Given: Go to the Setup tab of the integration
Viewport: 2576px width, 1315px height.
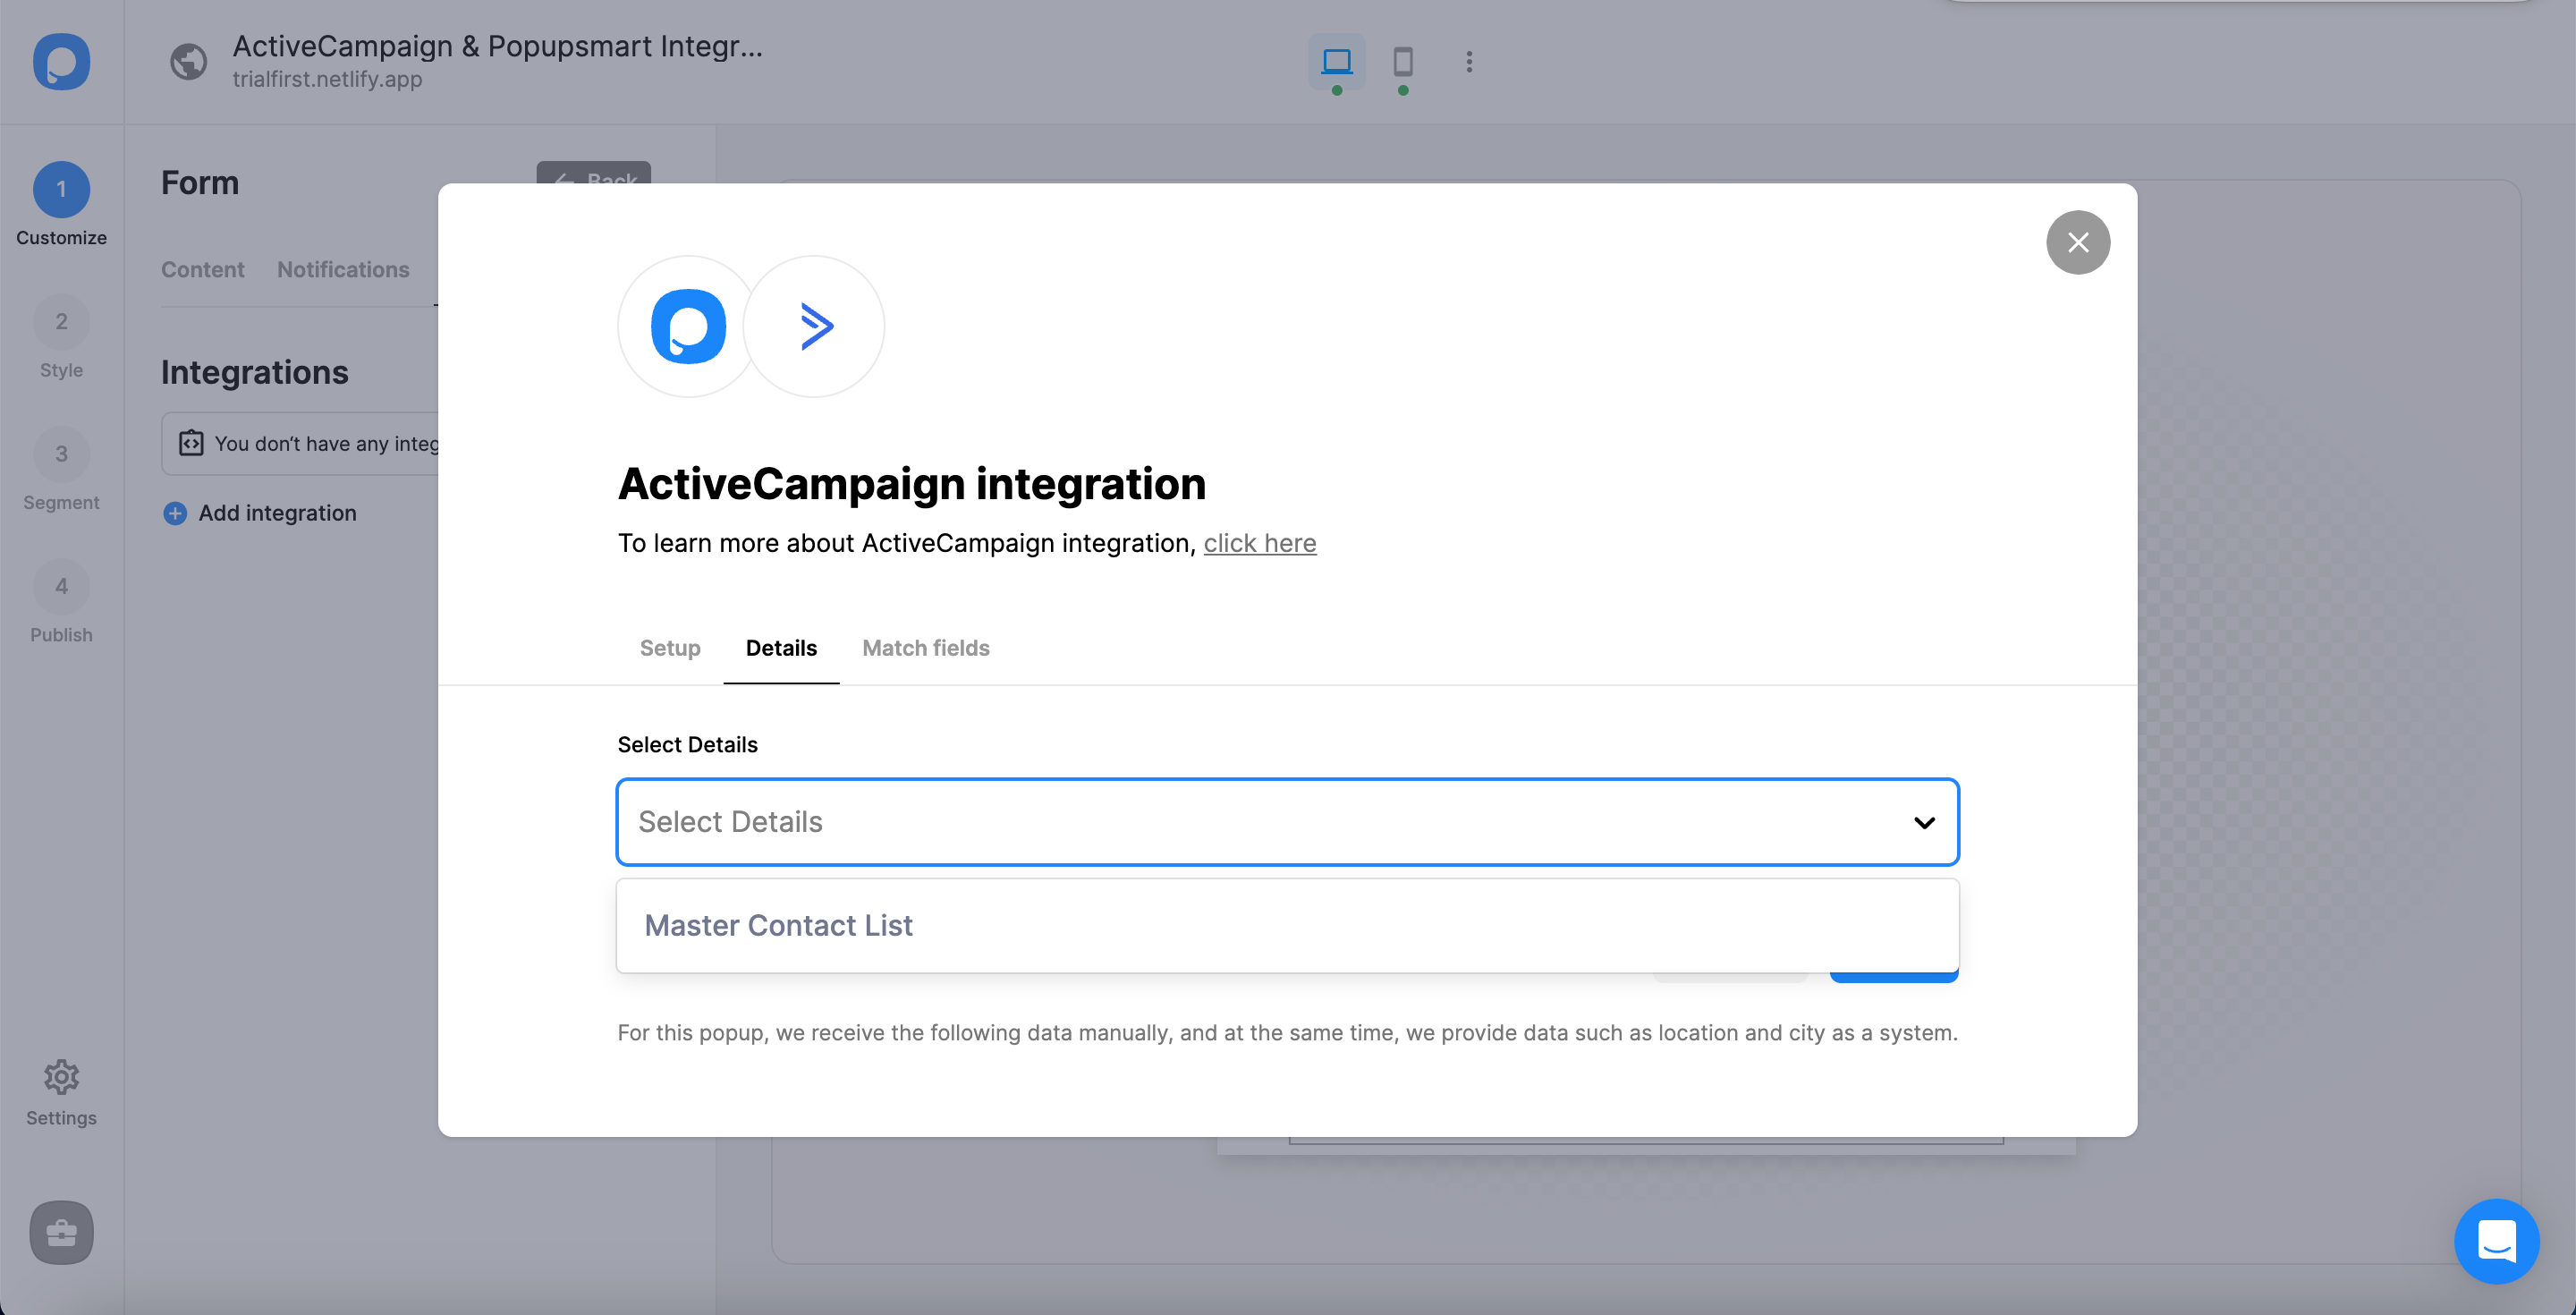Looking at the screenshot, I should [669, 648].
